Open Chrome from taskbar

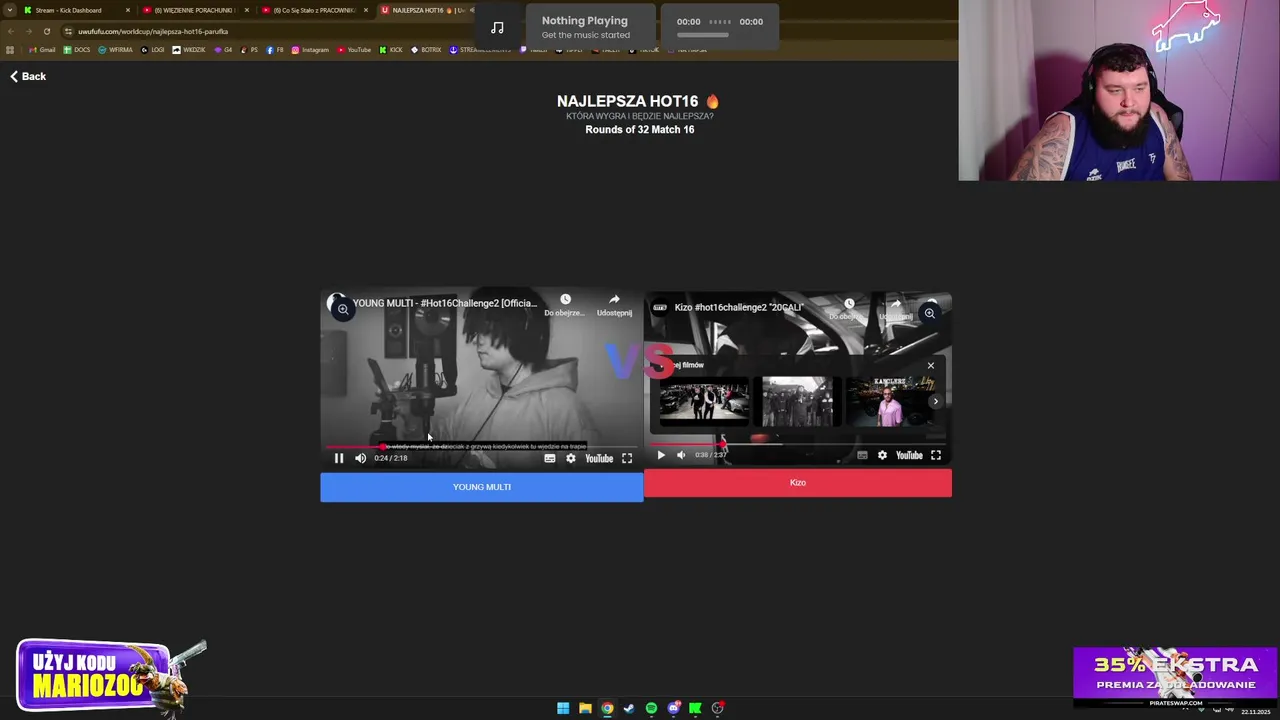click(607, 708)
